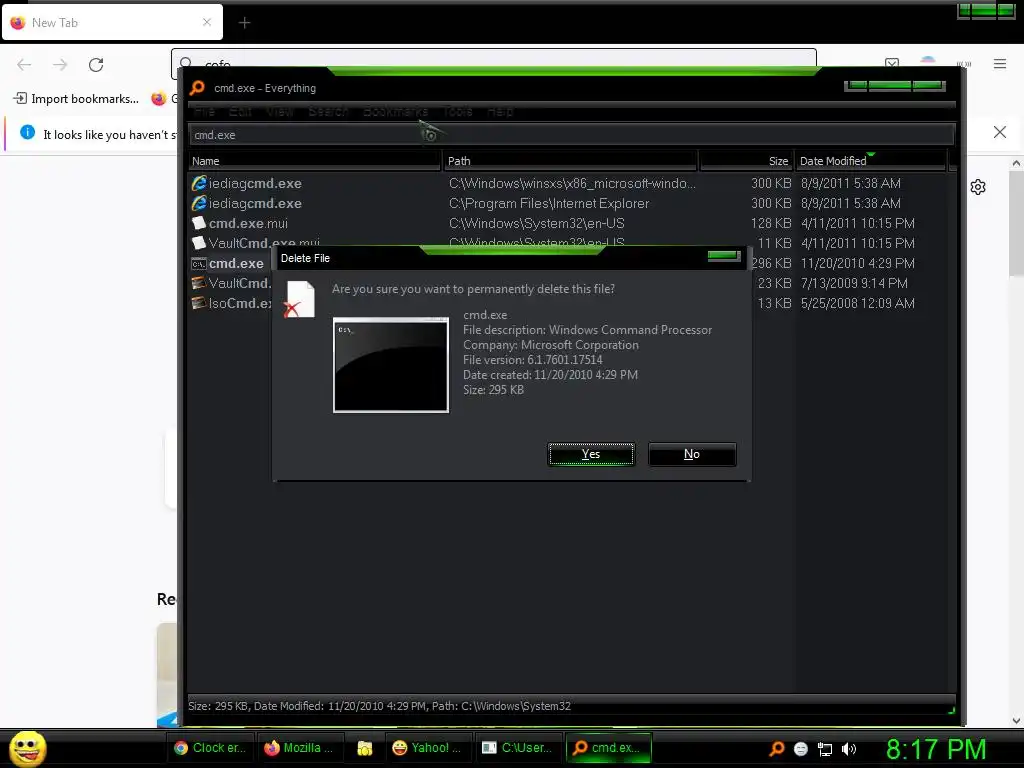The height and width of the screenshot is (768, 1024).
Task: Click icon next to VaultCmd executable row
Action: point(199,283)
